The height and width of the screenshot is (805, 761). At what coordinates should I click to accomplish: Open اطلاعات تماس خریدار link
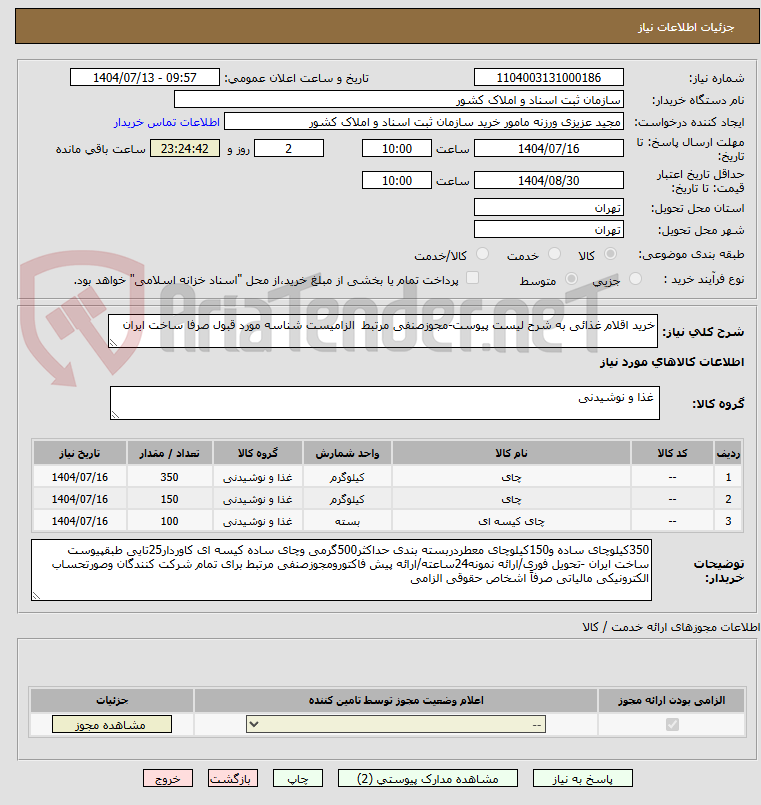pyautogui.click(x=166, y=122)
